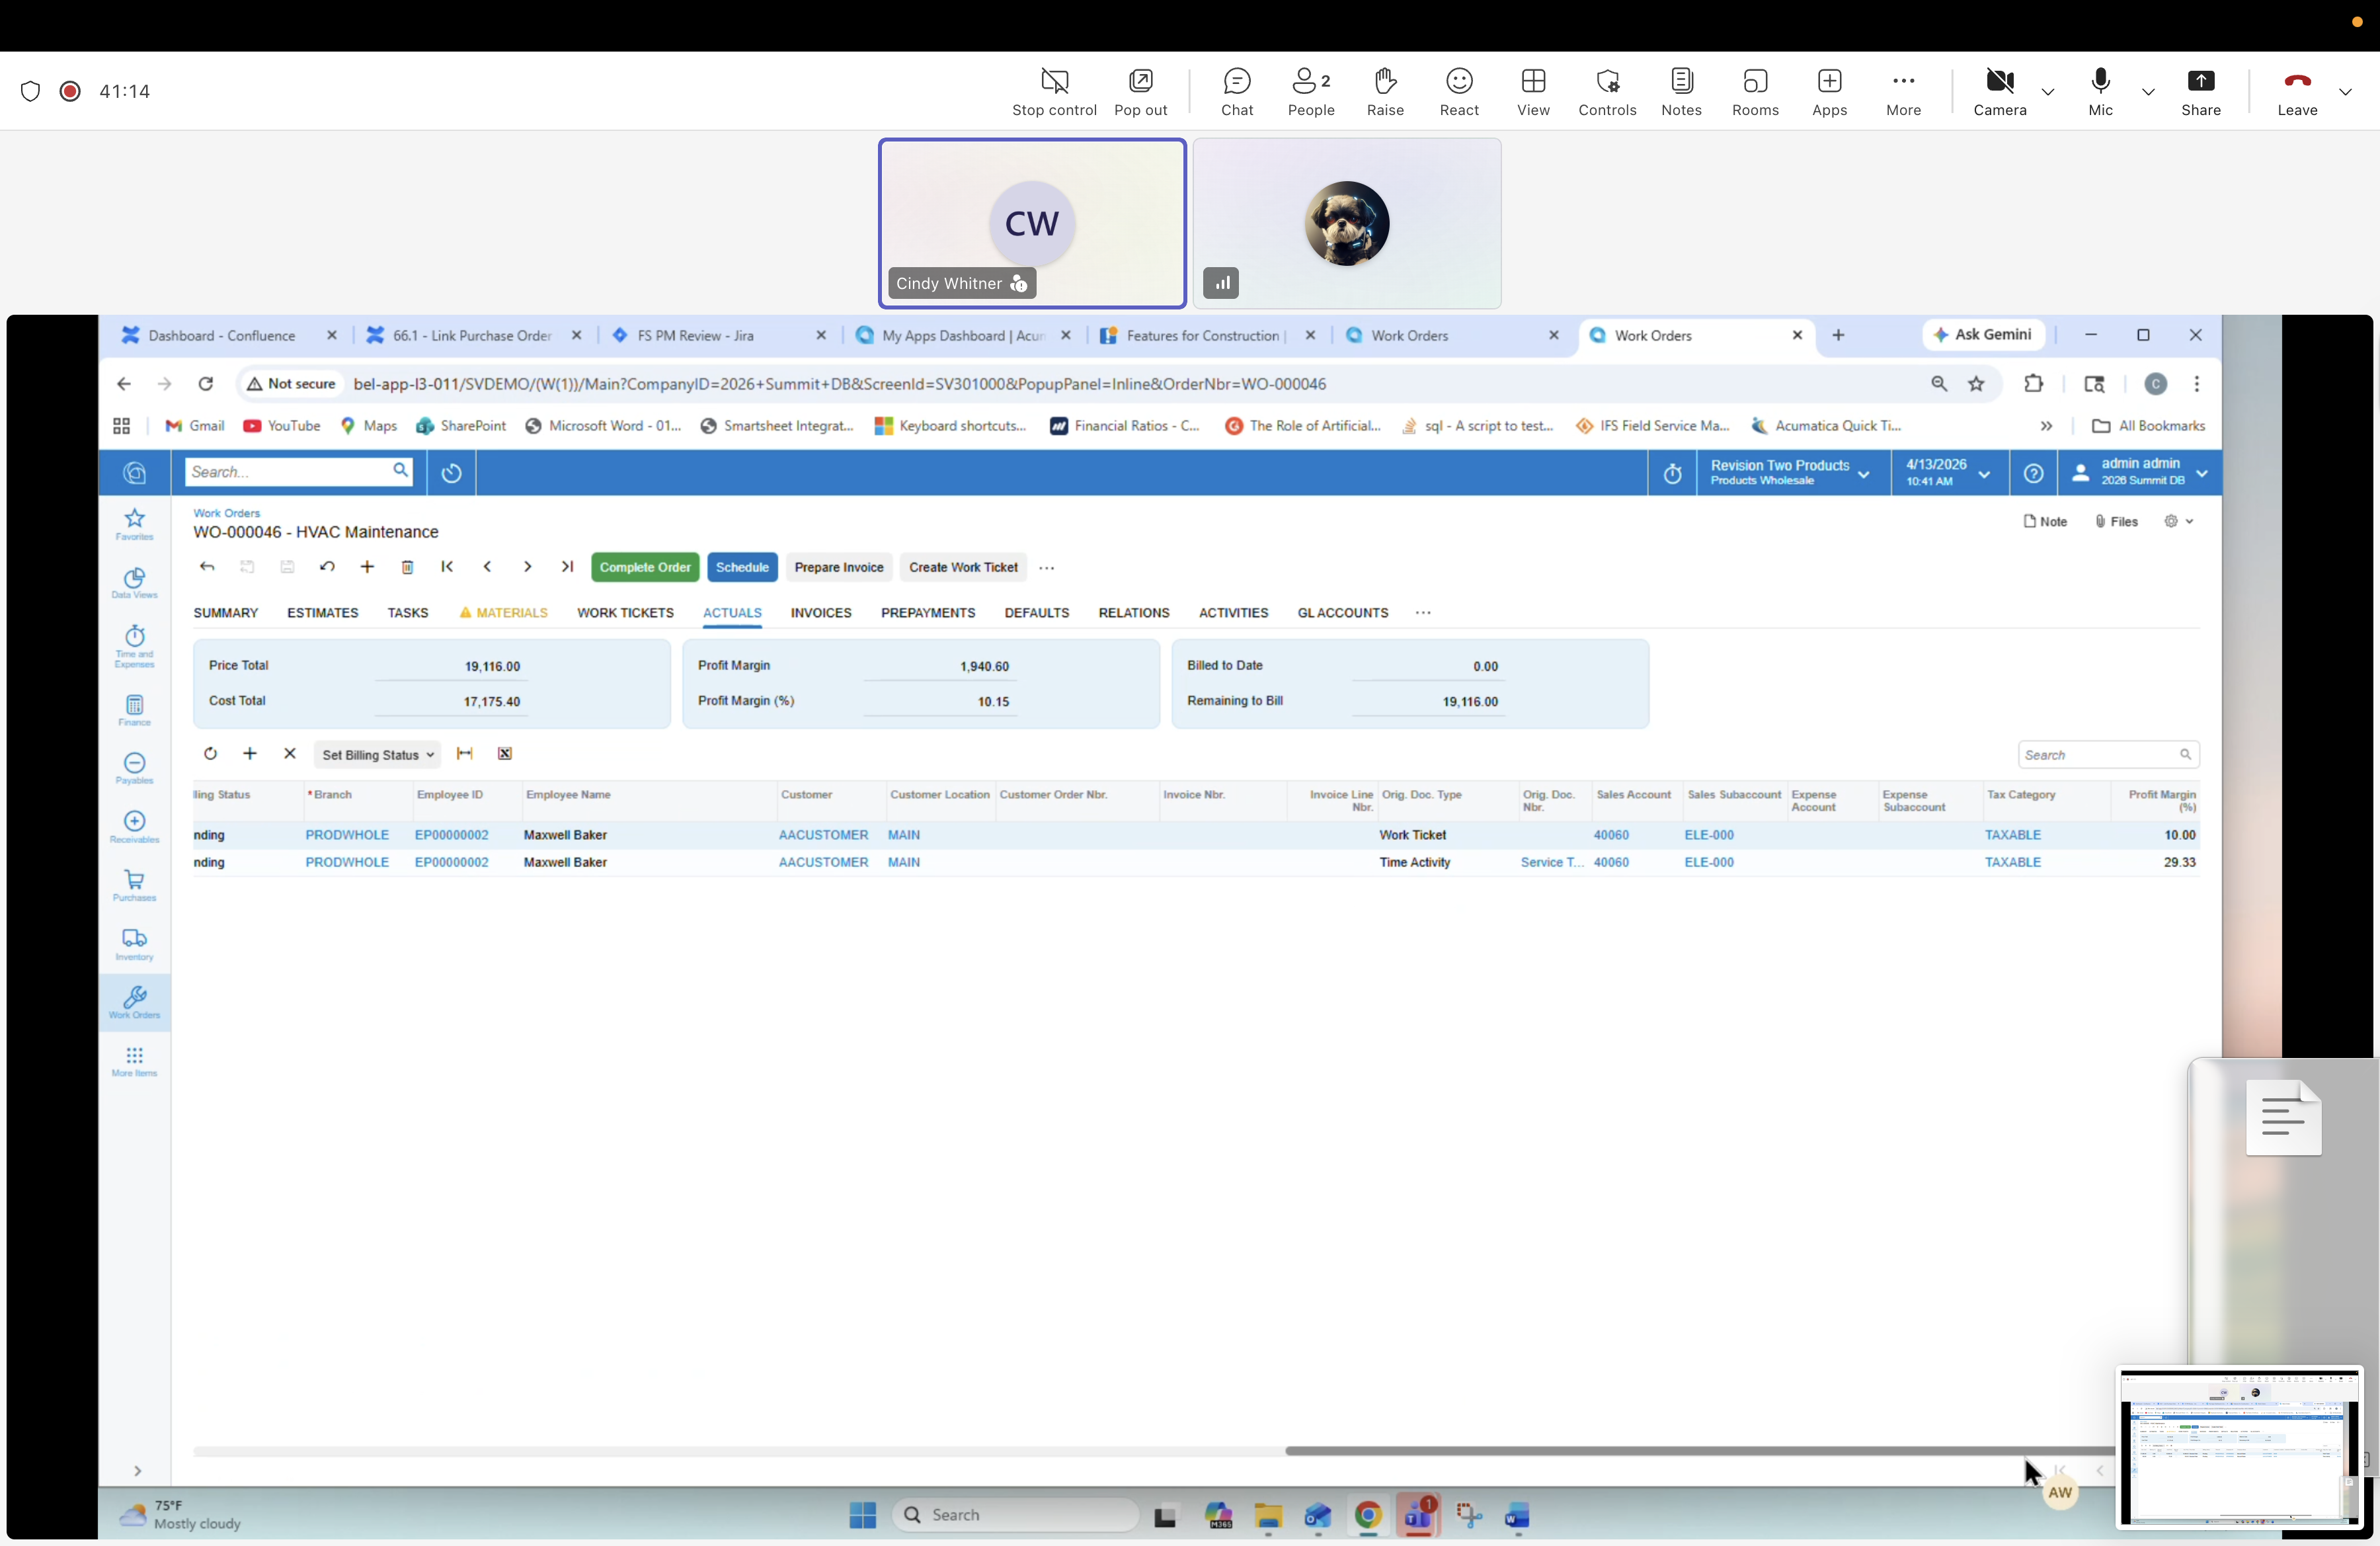Screen dimensions: 2380x1546
Task: Open Time and Expenses from the sidebar
Action: pyautogui.click(x=134, y=646)
